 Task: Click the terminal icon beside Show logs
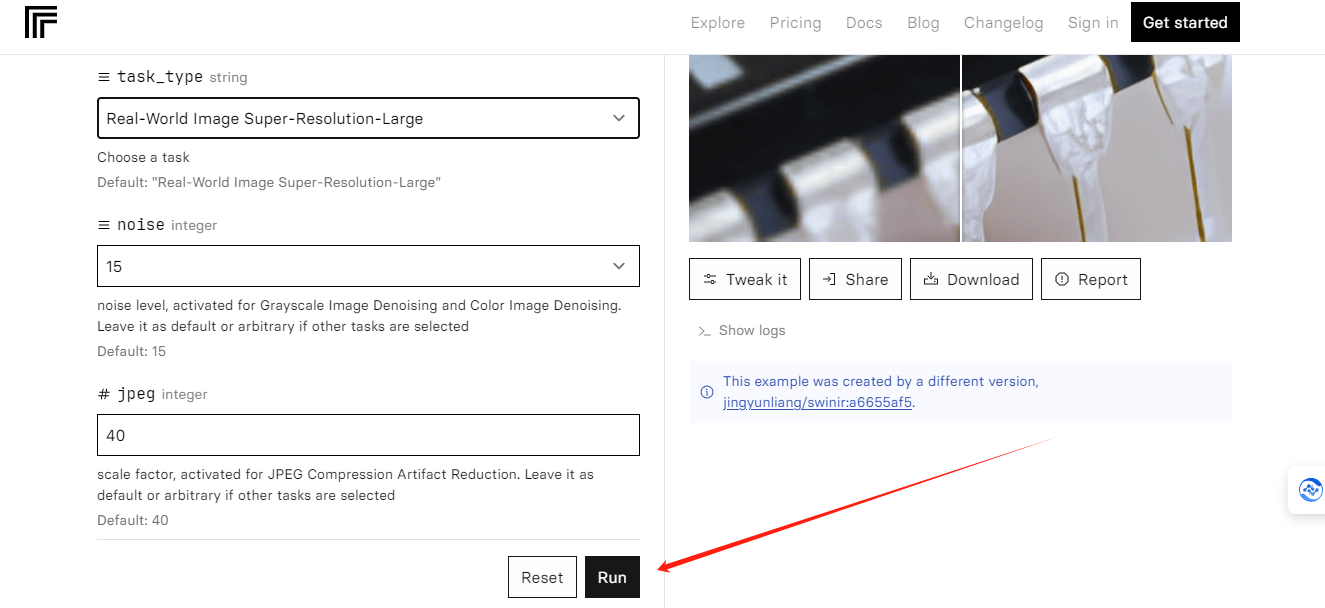705,331
